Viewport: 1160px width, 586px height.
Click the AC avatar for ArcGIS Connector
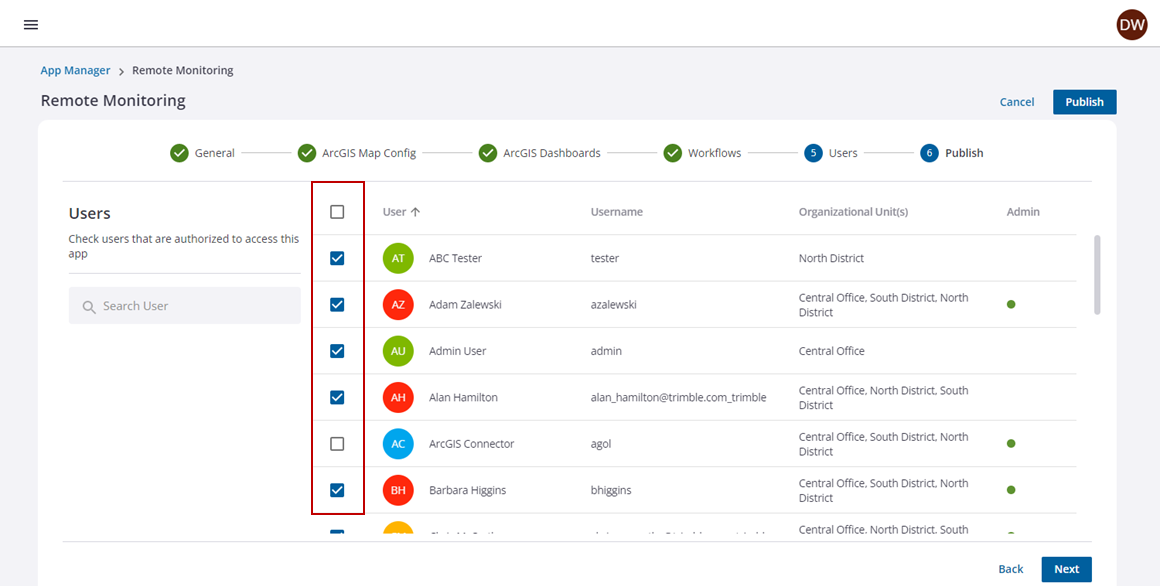[x=398, y=444]
